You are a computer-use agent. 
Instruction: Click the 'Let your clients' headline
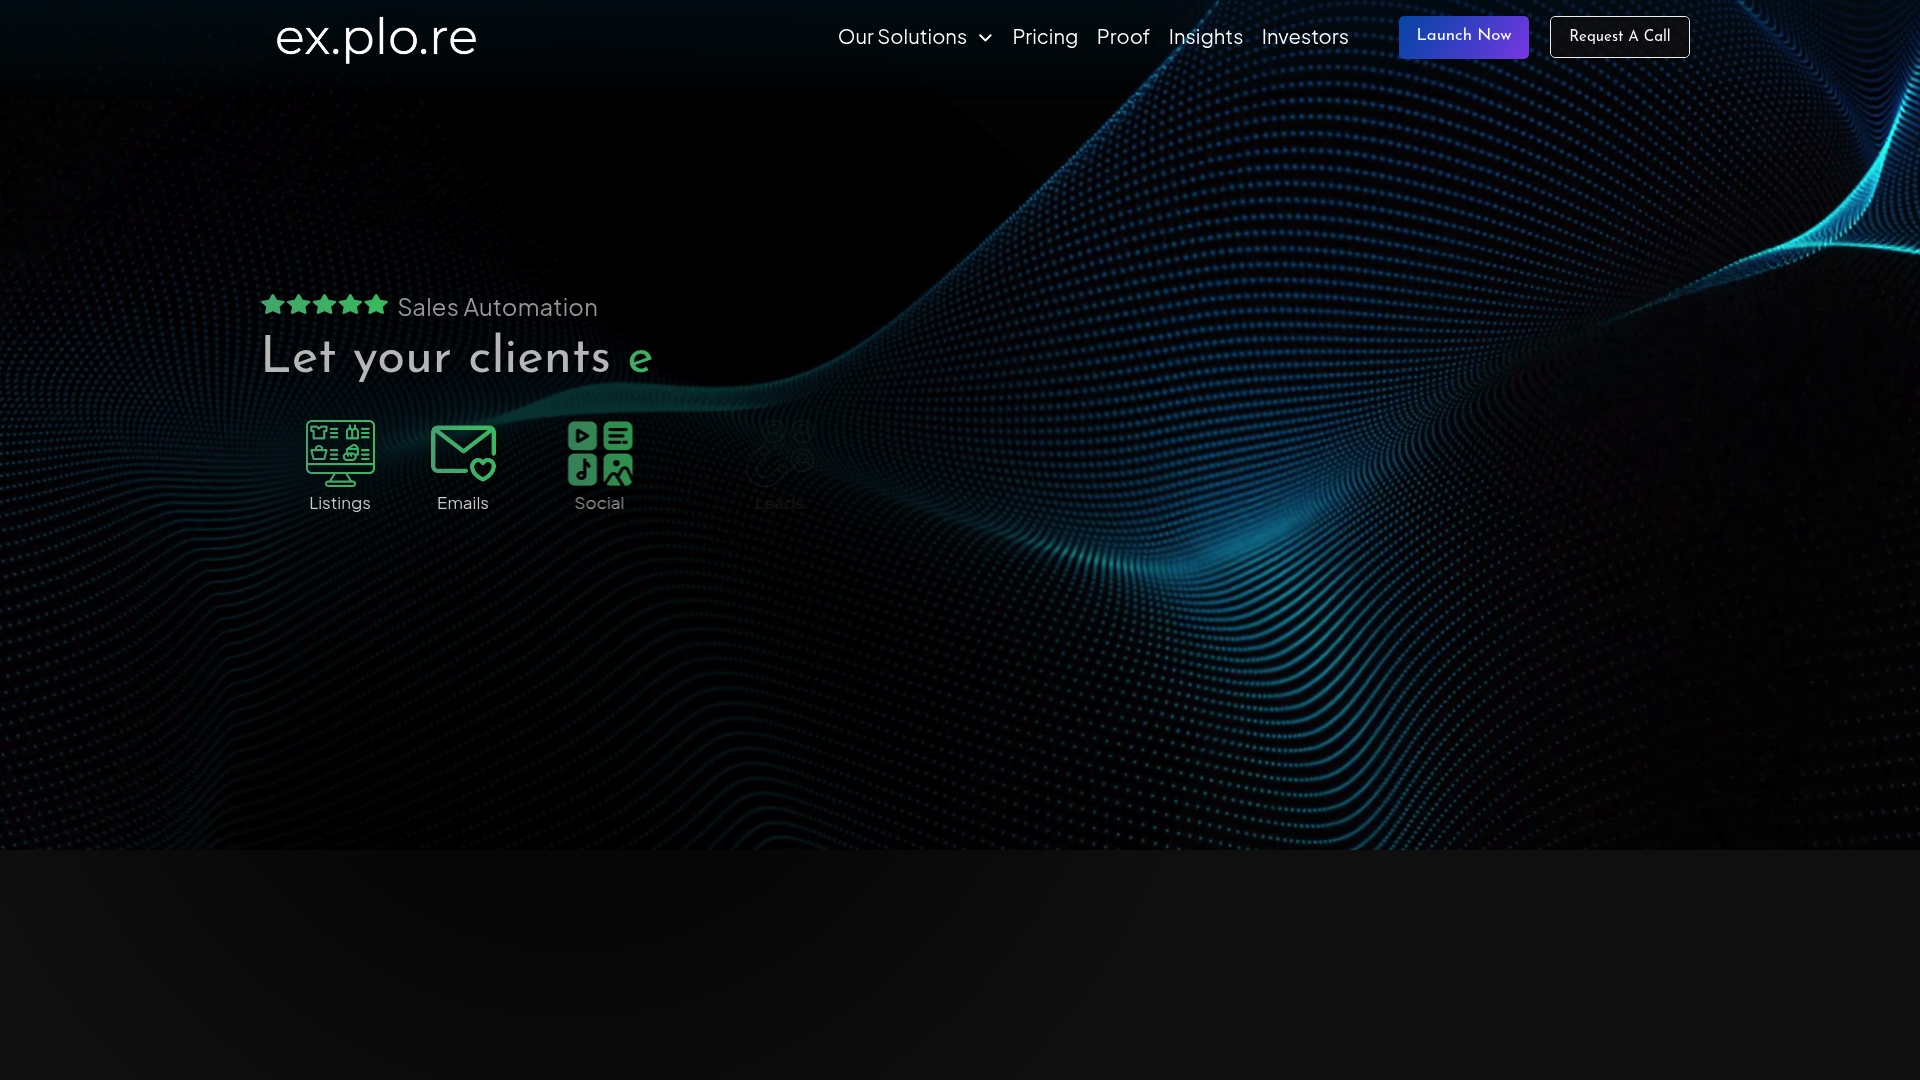(x=436, y=358)
